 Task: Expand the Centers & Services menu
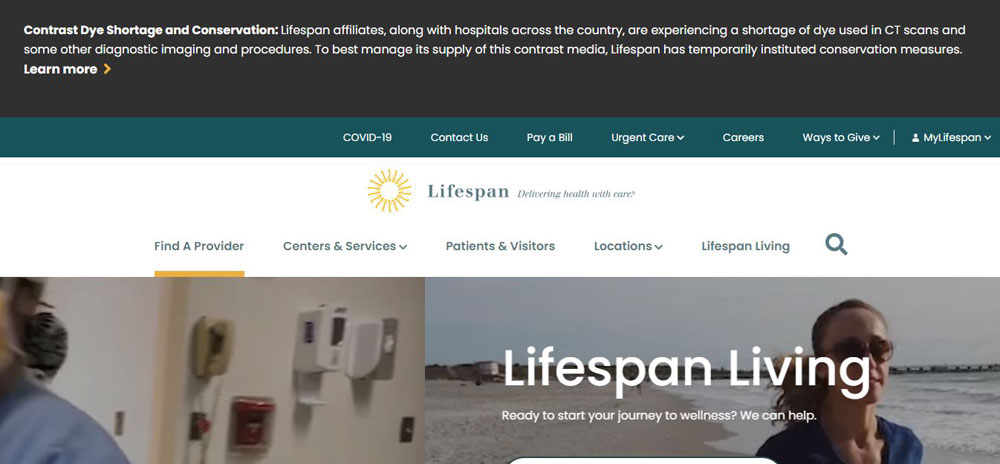pos(345,246)
